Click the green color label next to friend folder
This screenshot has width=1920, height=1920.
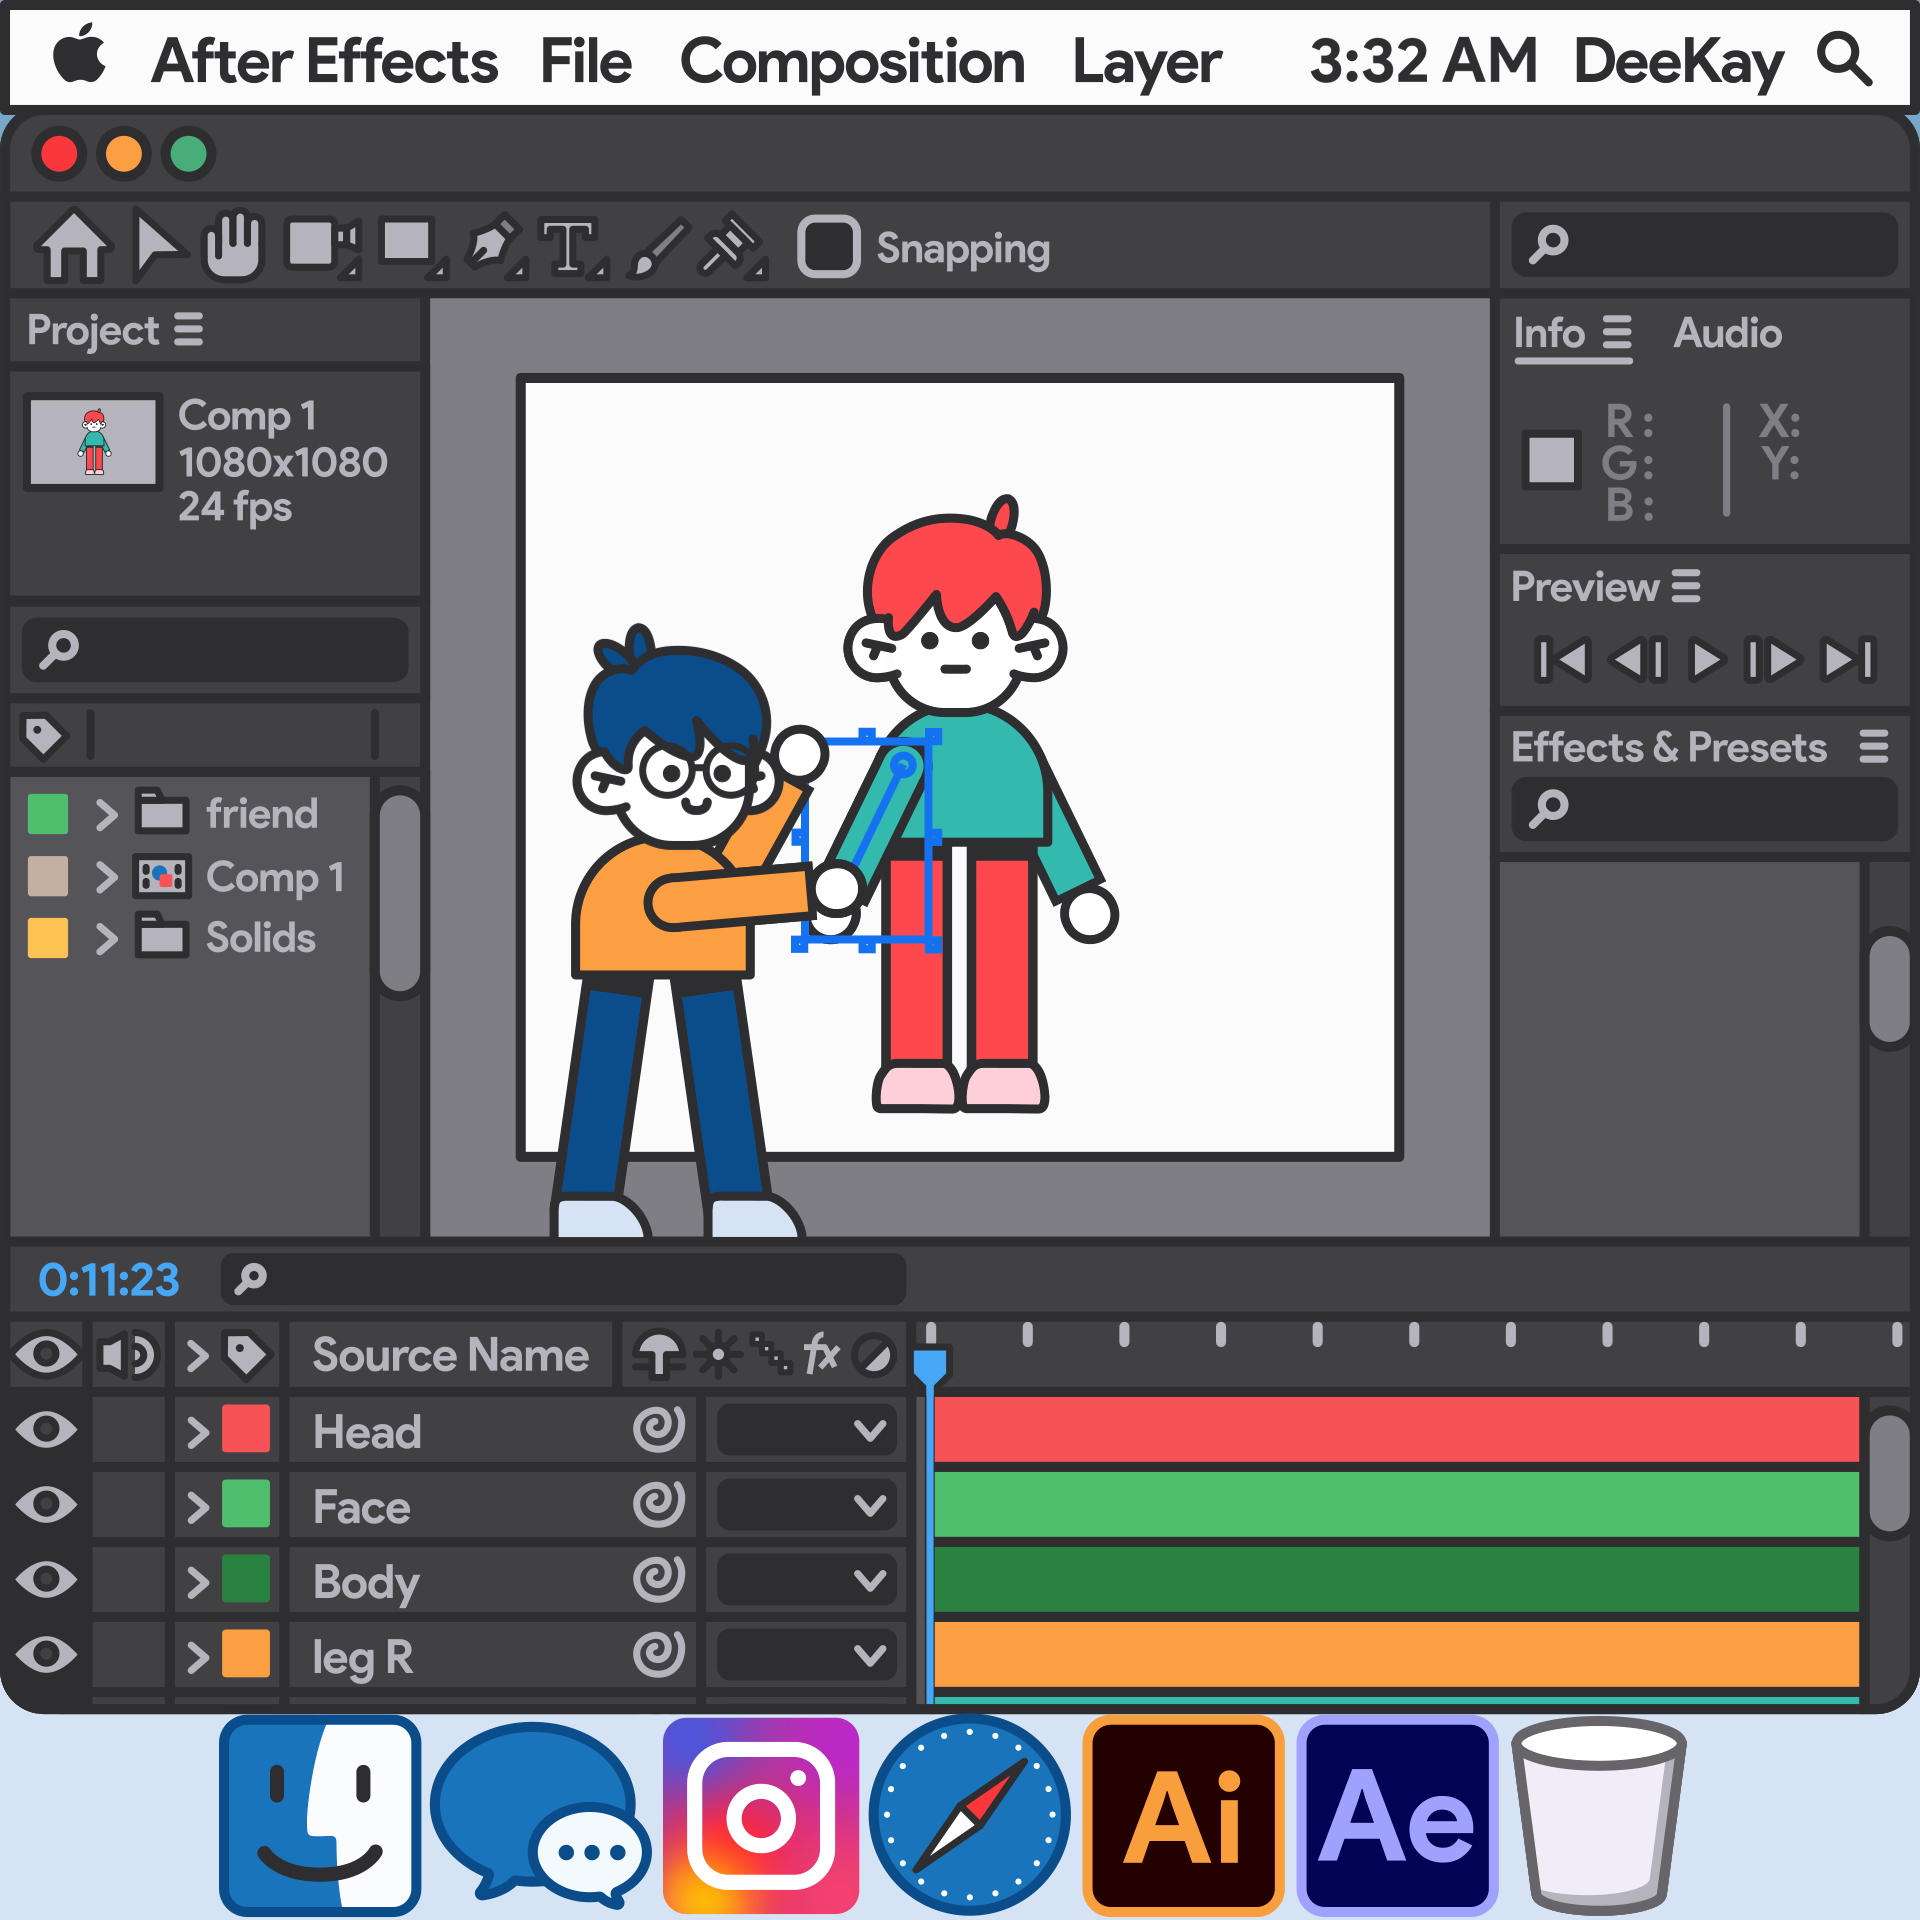click(47, 813)
